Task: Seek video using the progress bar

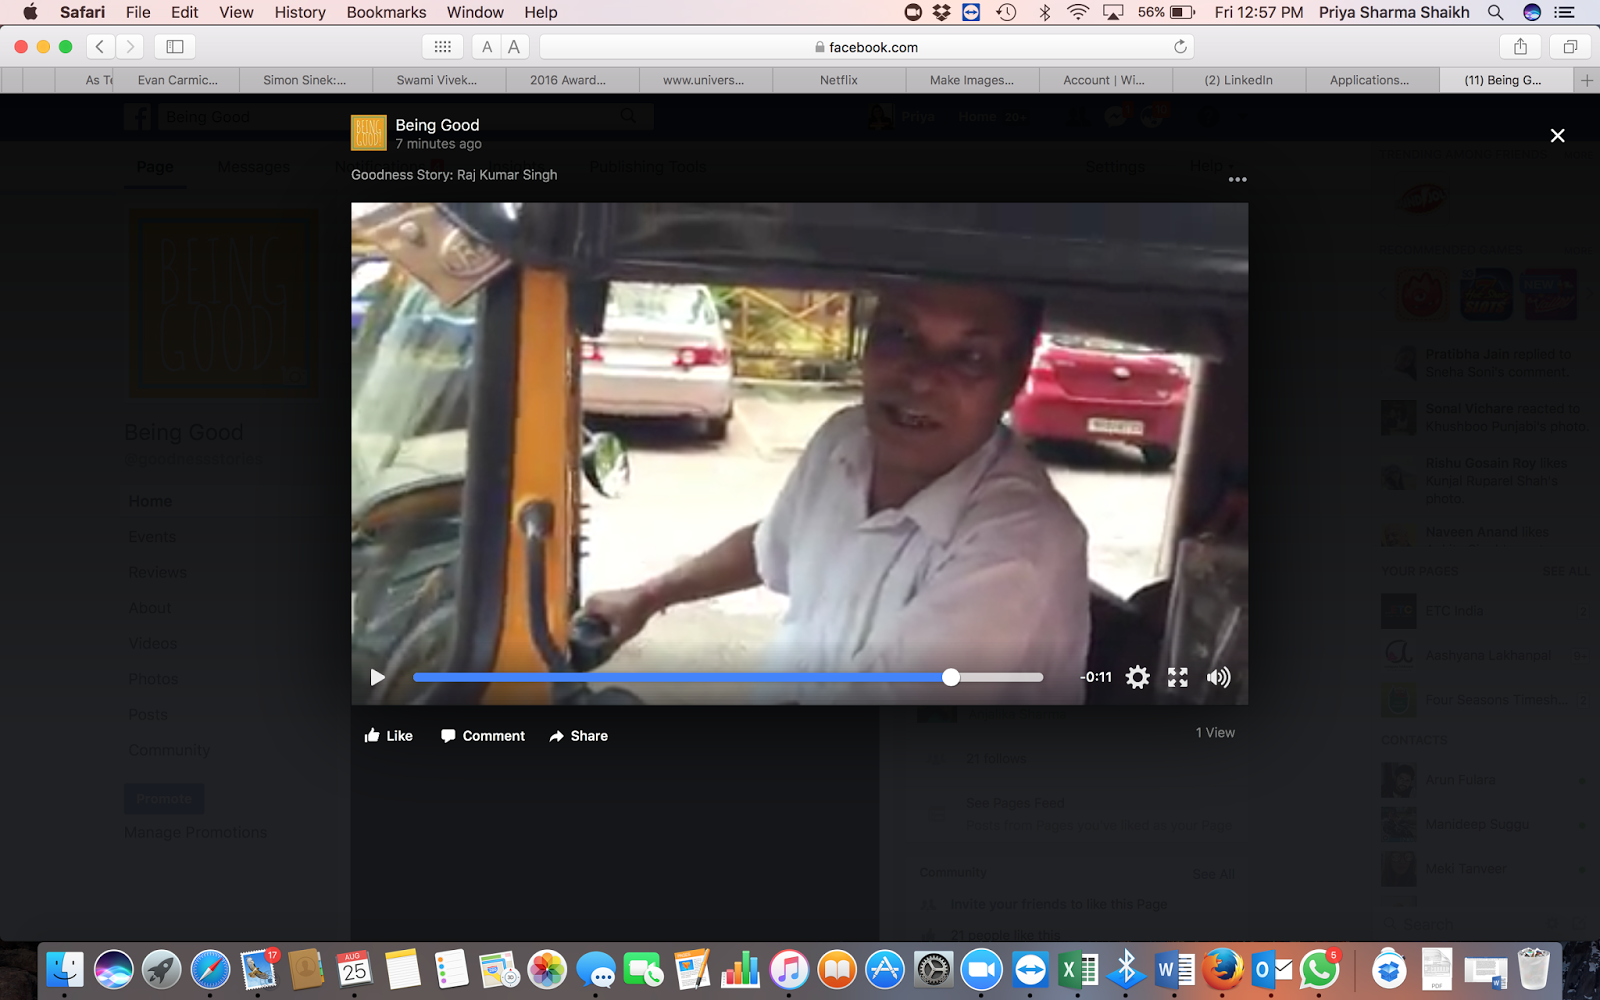Action: pos(728,677)
